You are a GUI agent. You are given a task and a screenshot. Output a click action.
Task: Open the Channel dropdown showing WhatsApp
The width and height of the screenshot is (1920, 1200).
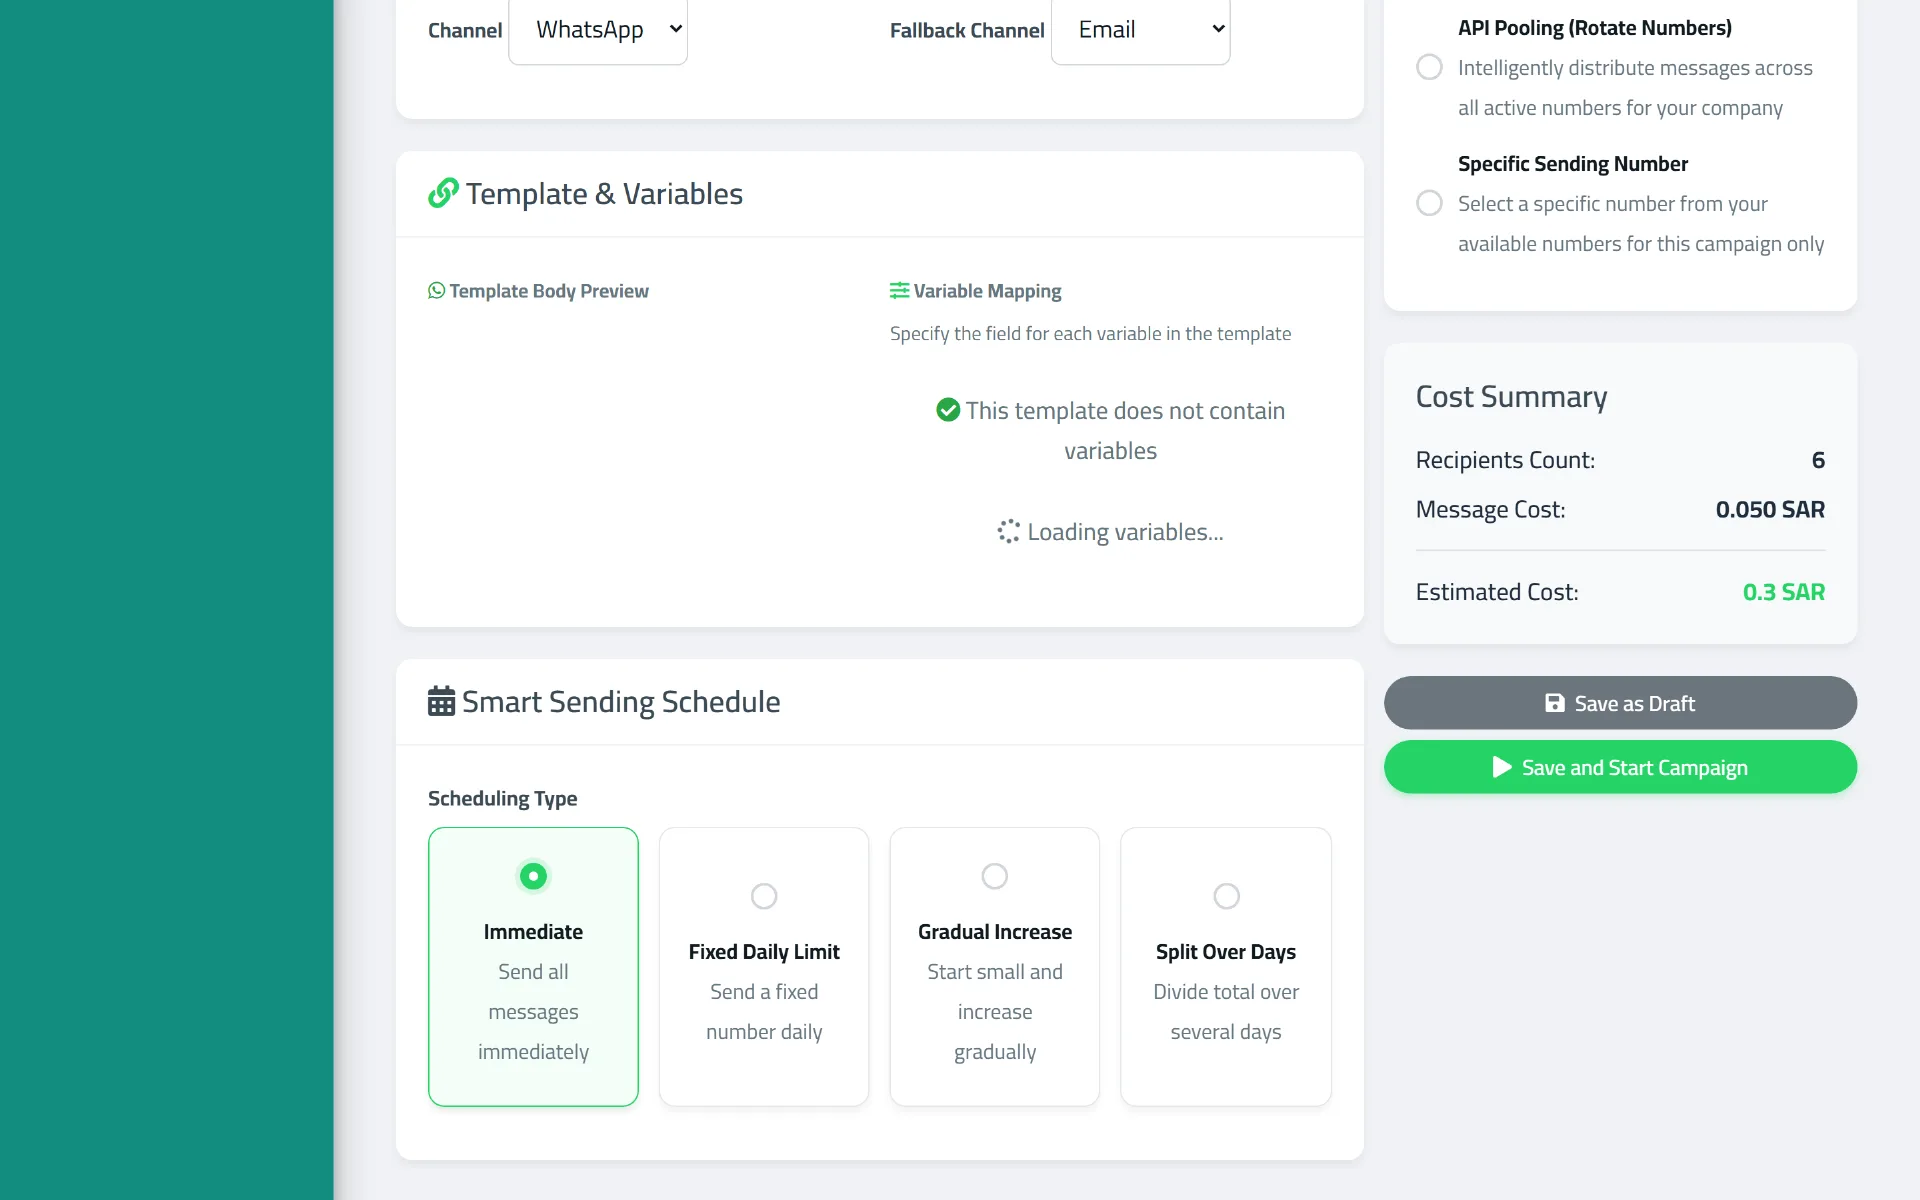pyautogui.click(x=598, y=30)
